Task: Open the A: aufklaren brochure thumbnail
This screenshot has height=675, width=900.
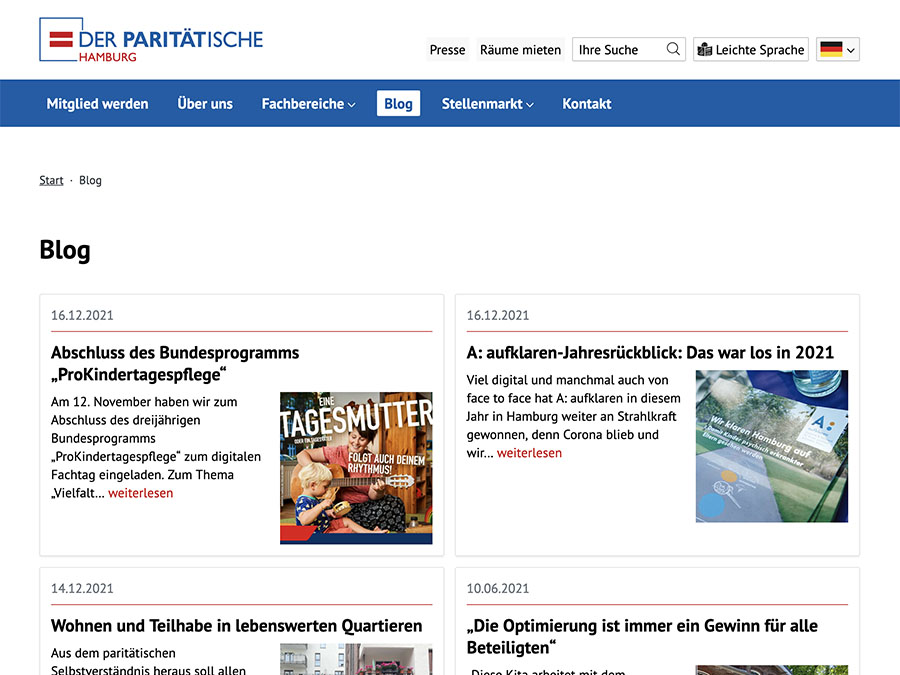Action: 771,446
